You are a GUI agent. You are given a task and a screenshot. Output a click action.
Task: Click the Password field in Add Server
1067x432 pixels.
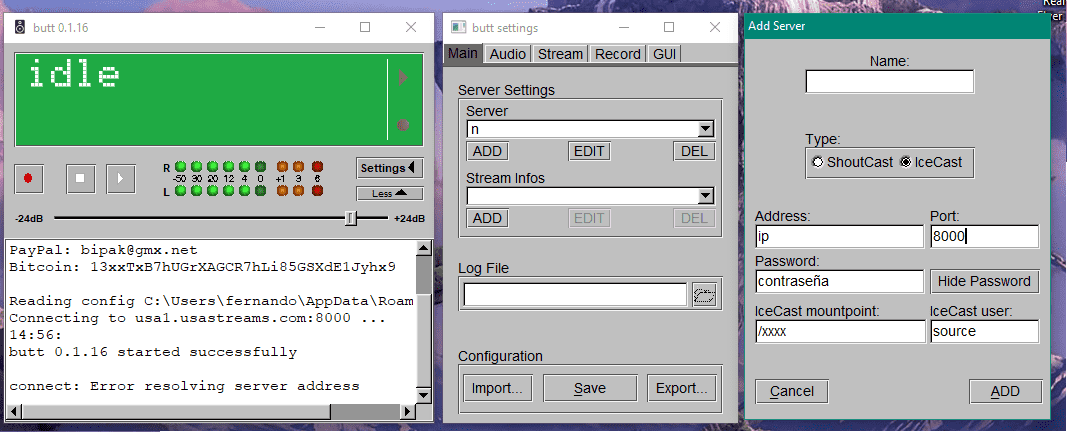pyautogui.click(x=839, y=280)
